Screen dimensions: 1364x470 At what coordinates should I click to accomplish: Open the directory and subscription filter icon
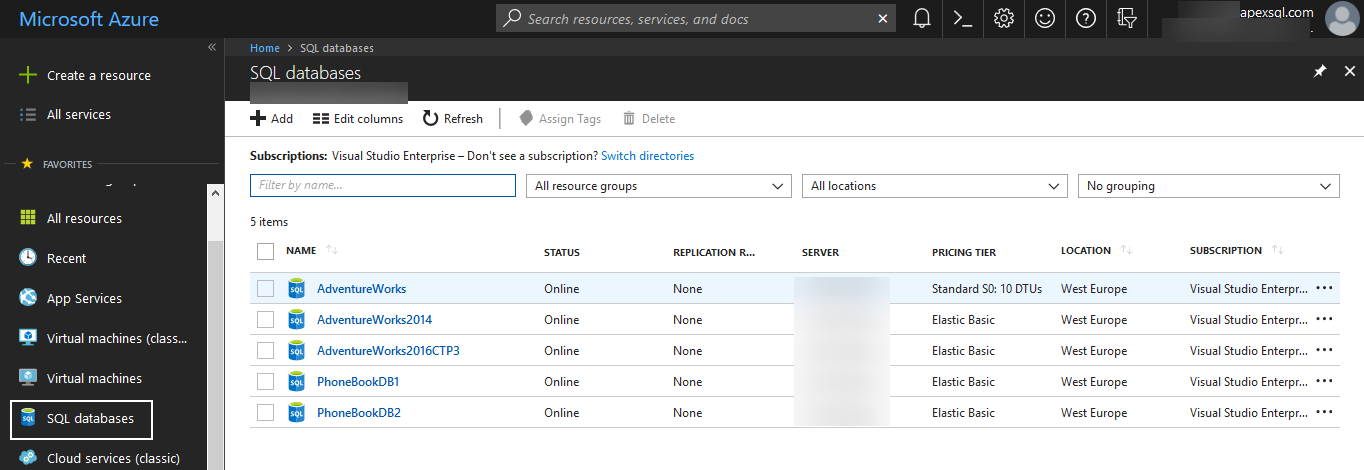(1127, 19)
